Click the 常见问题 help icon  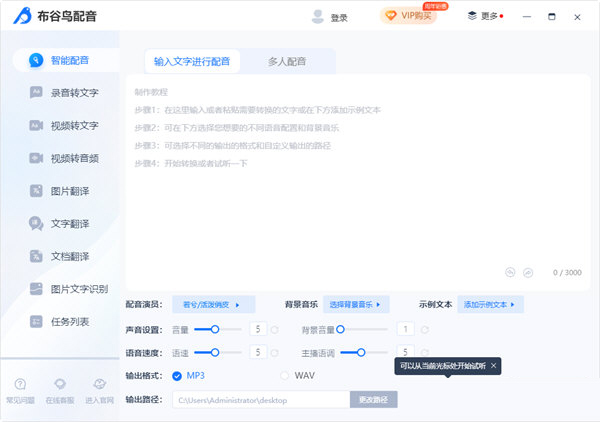(20, 388)
